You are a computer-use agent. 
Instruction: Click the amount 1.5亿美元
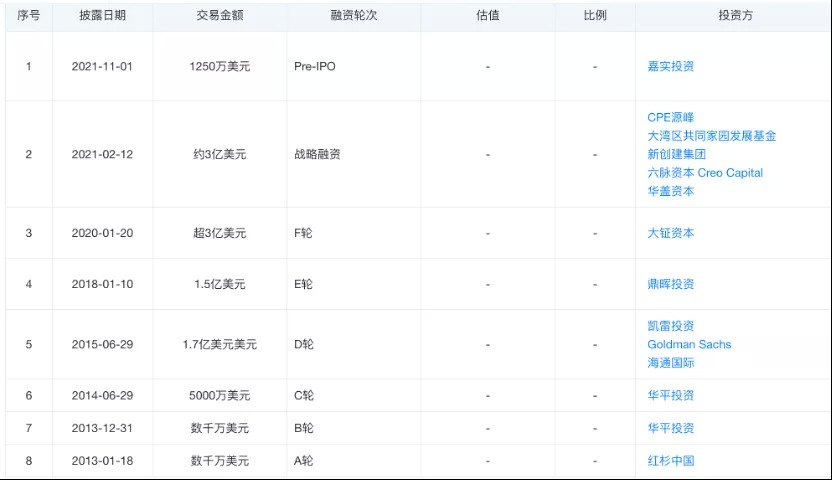click(x=220, y=284)
